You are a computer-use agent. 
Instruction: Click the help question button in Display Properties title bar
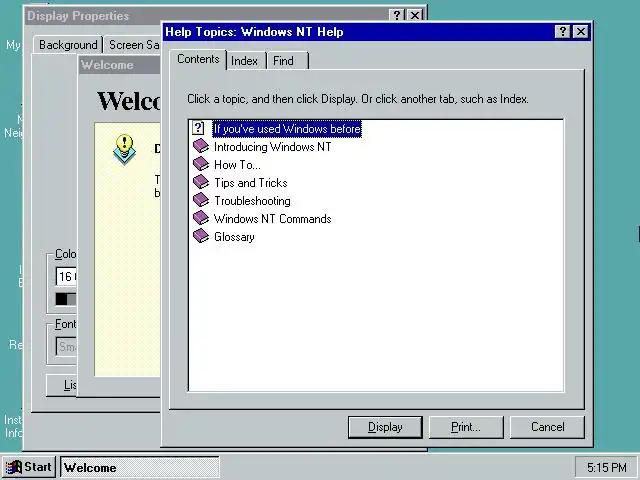[397, 16]
